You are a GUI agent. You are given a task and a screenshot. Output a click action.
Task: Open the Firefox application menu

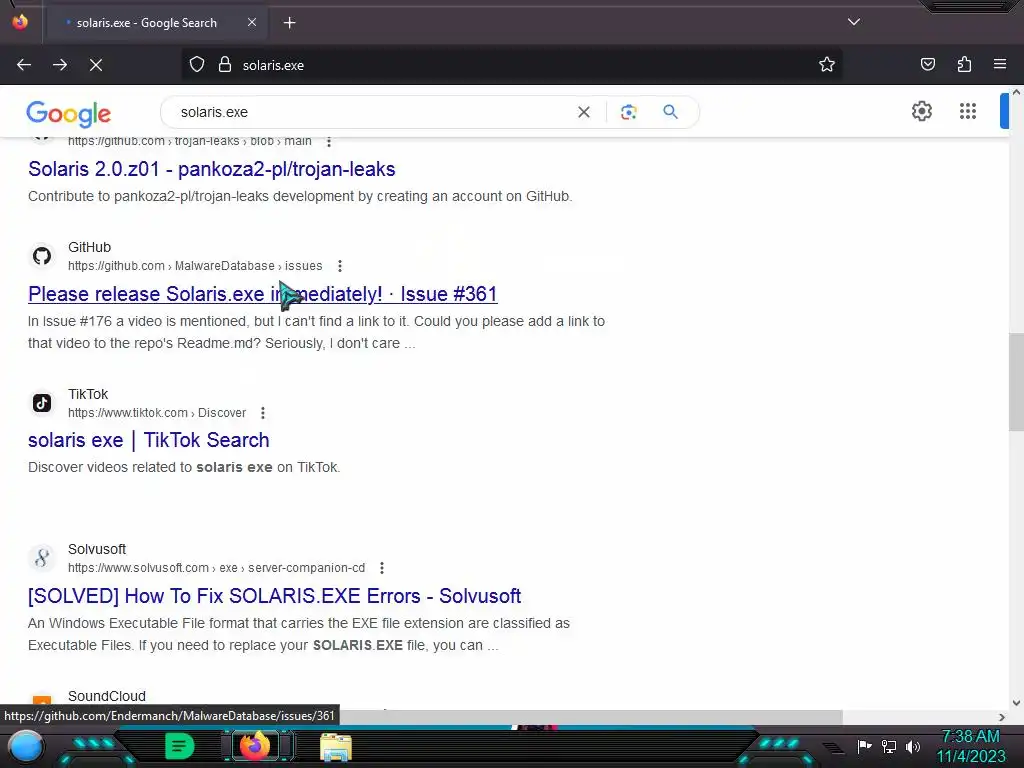(x=1000, y=64)
